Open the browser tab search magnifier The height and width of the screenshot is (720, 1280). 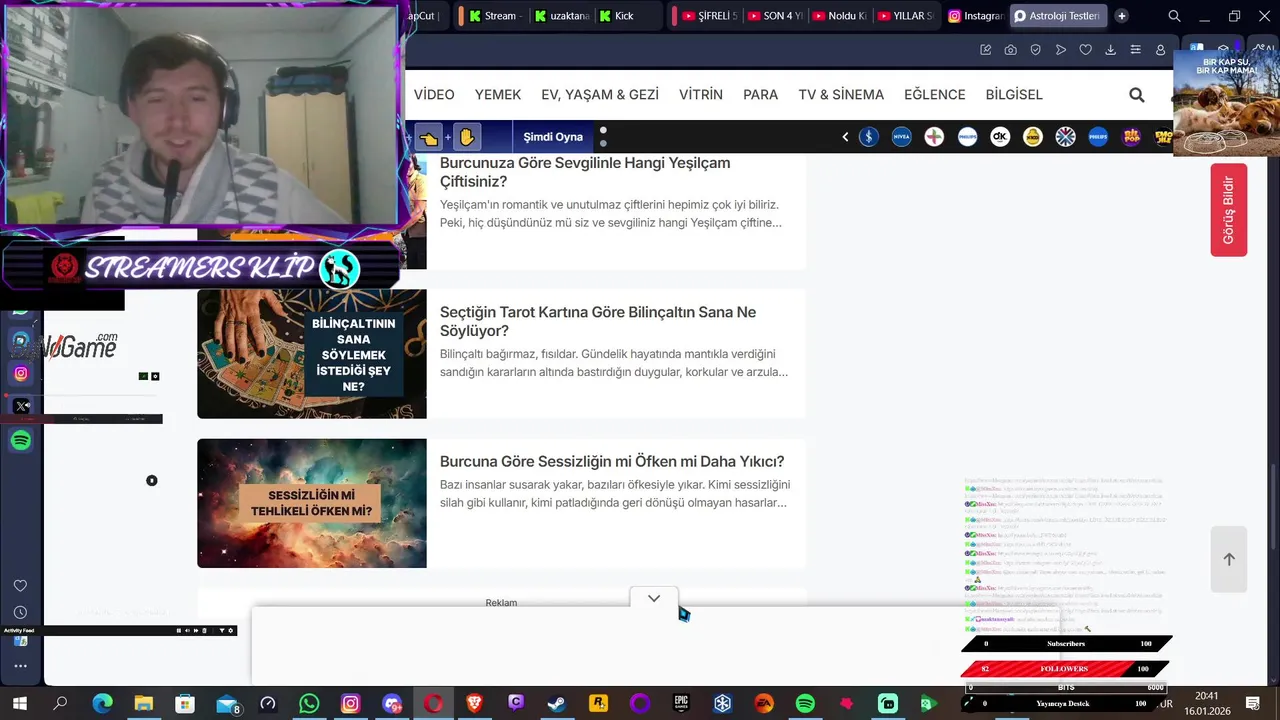click(x=1174, y=16)
